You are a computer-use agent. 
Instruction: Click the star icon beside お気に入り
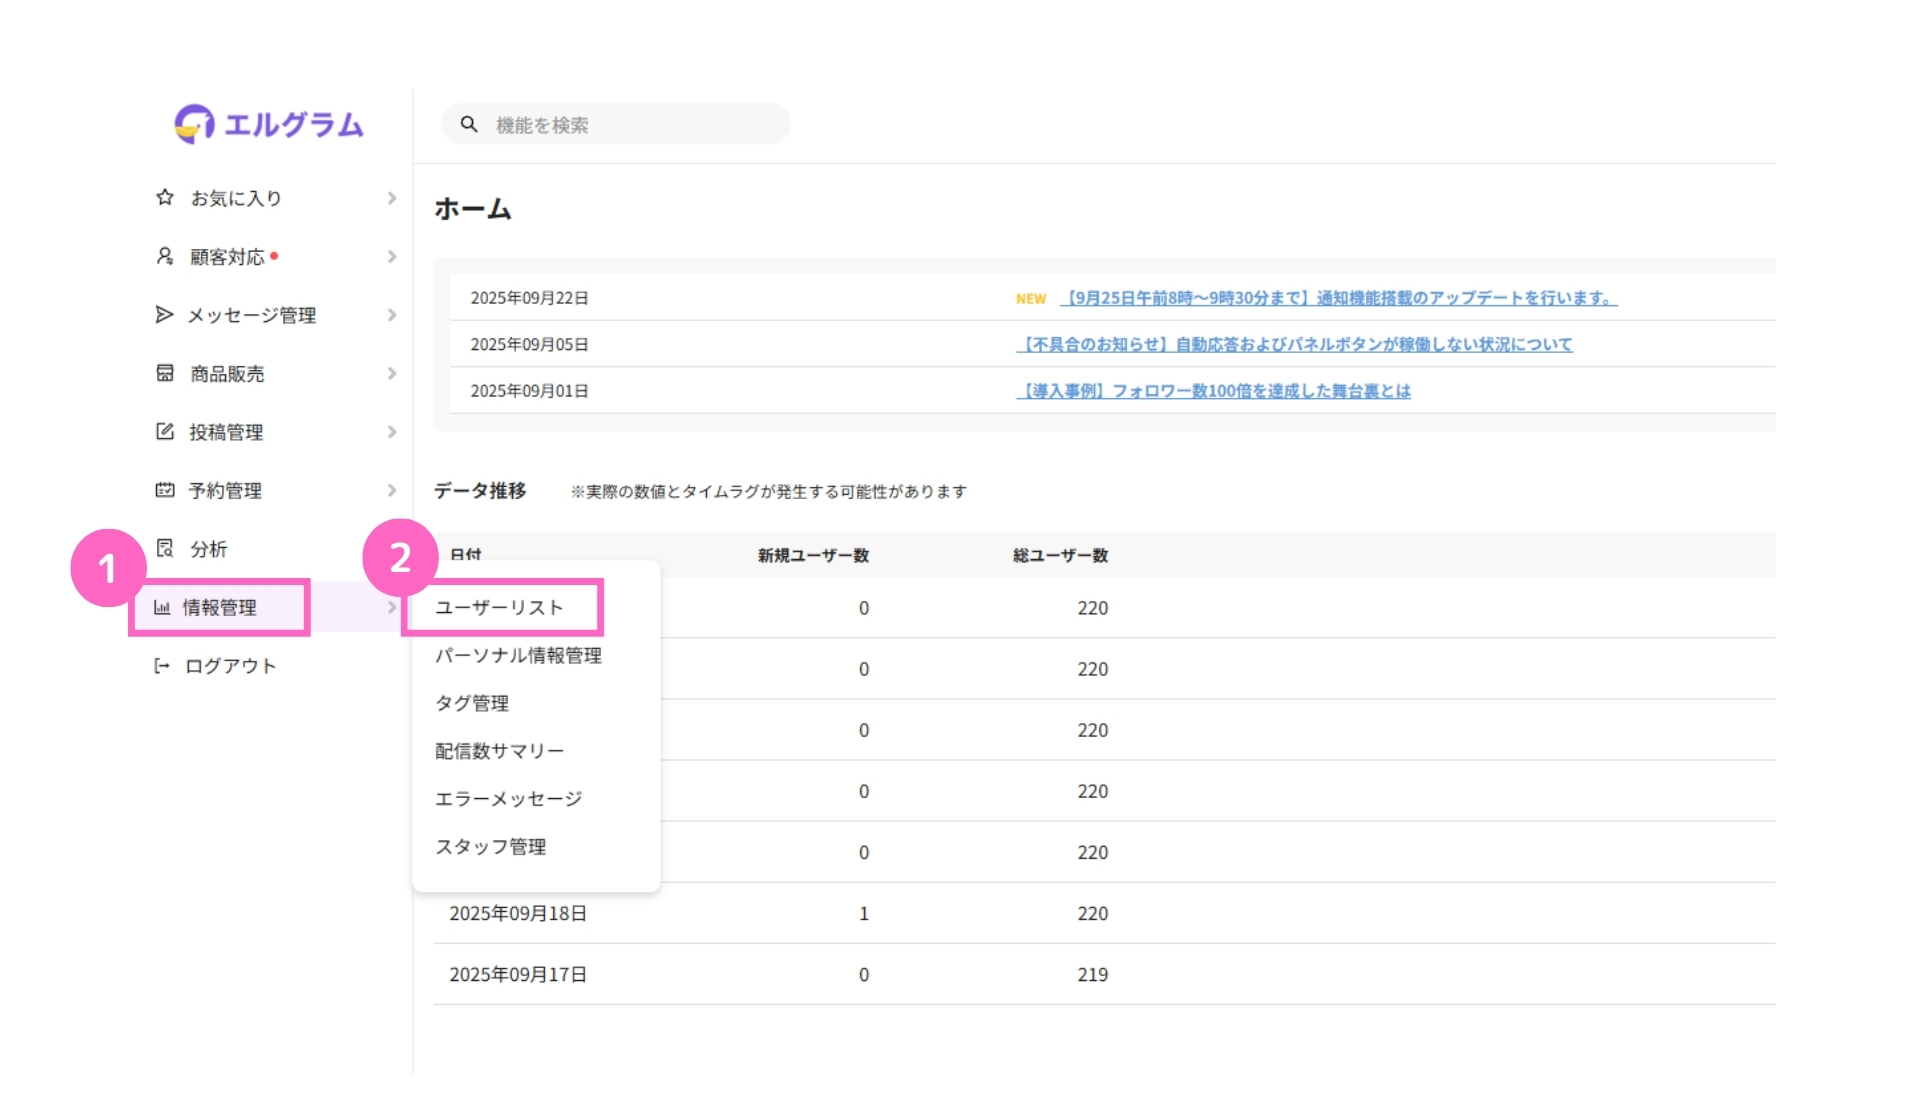(165, 197)
